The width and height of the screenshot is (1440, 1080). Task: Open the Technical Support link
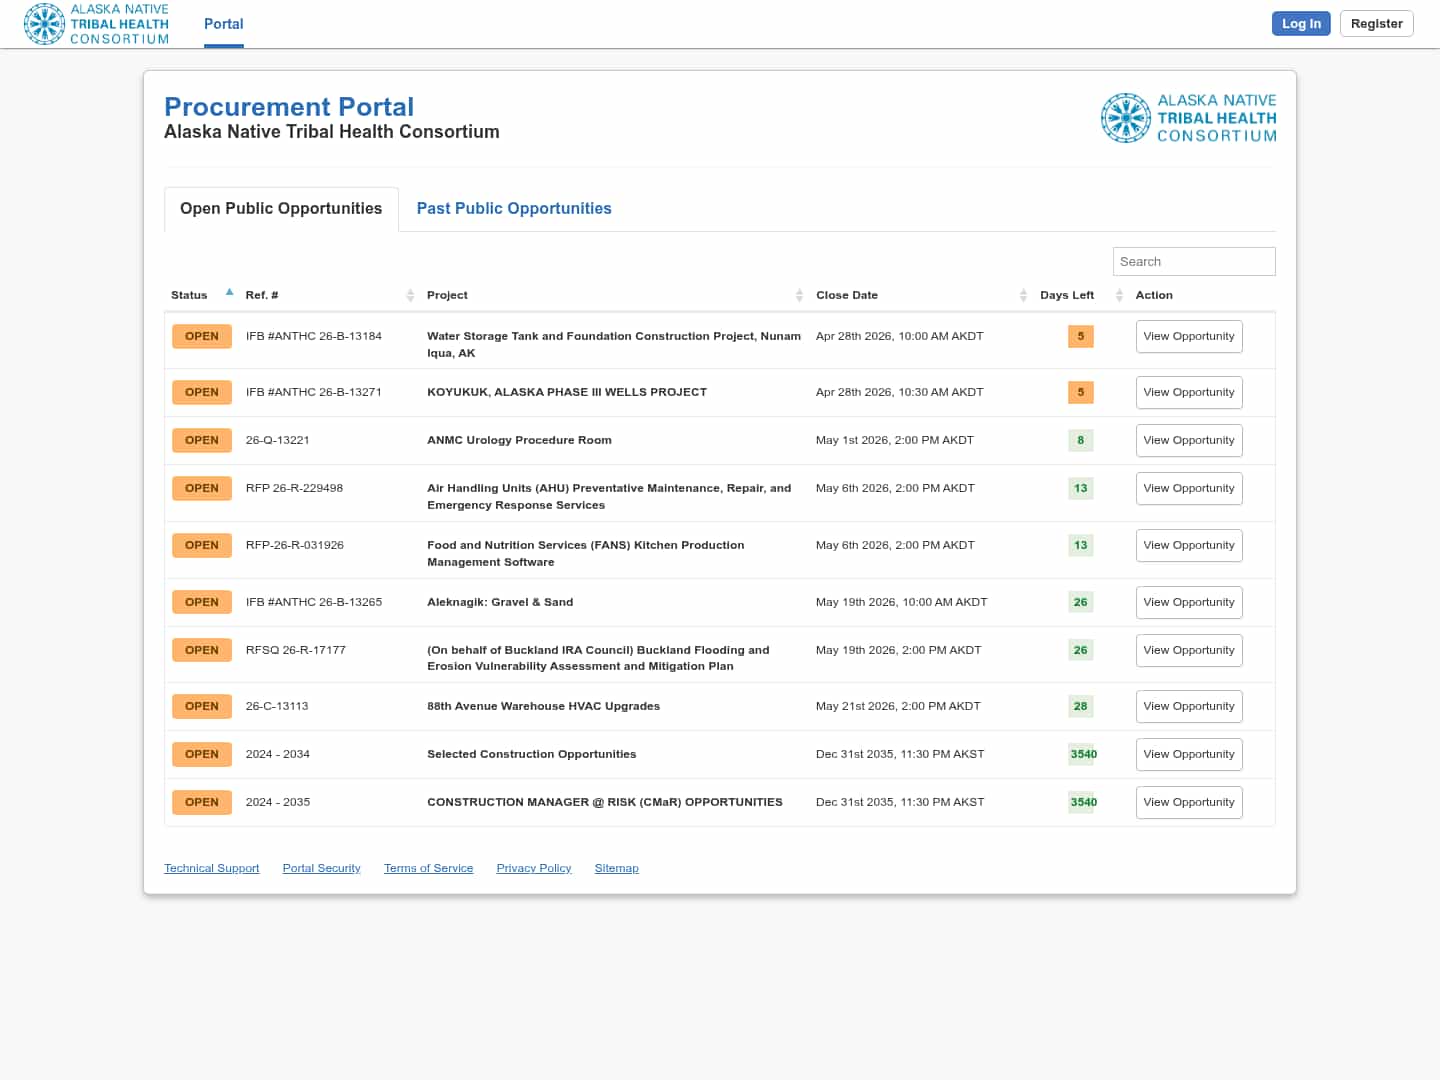pos(212,868)
